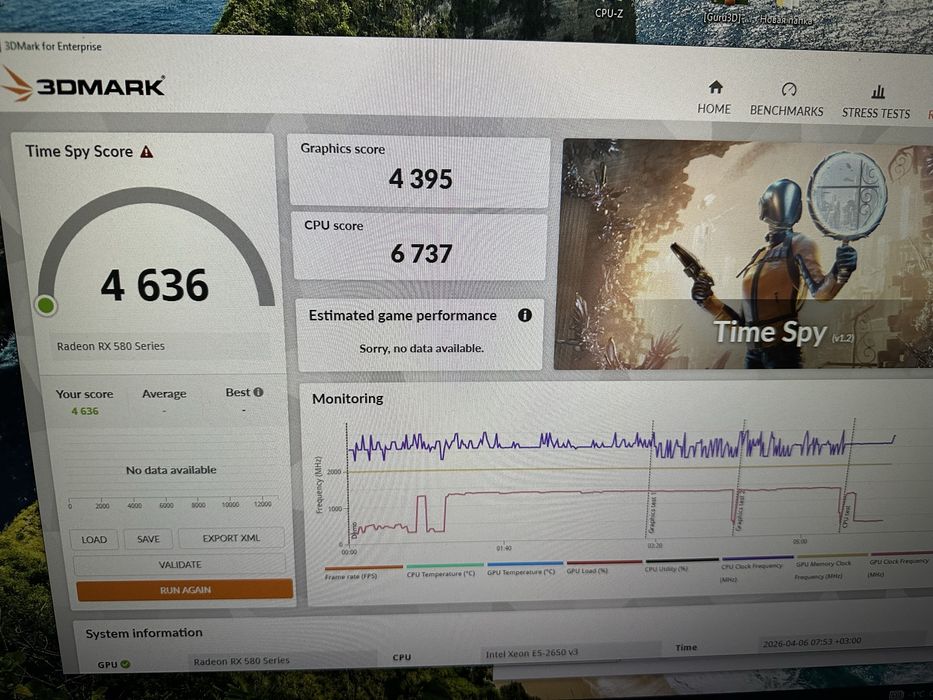Click the info icon next to Best
This screenshot has width=933, height=700.
[258, 392]
